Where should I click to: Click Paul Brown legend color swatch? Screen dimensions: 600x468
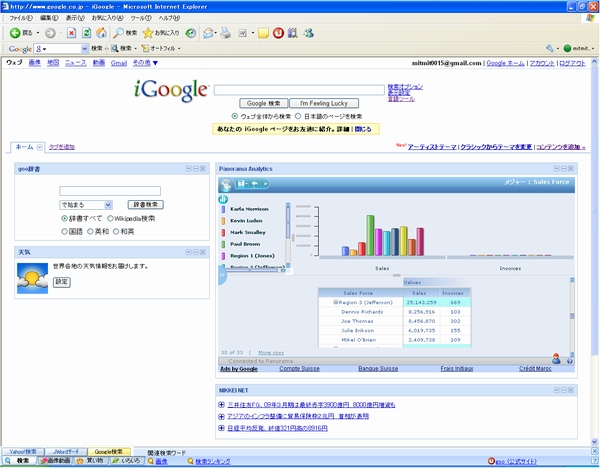223,244
